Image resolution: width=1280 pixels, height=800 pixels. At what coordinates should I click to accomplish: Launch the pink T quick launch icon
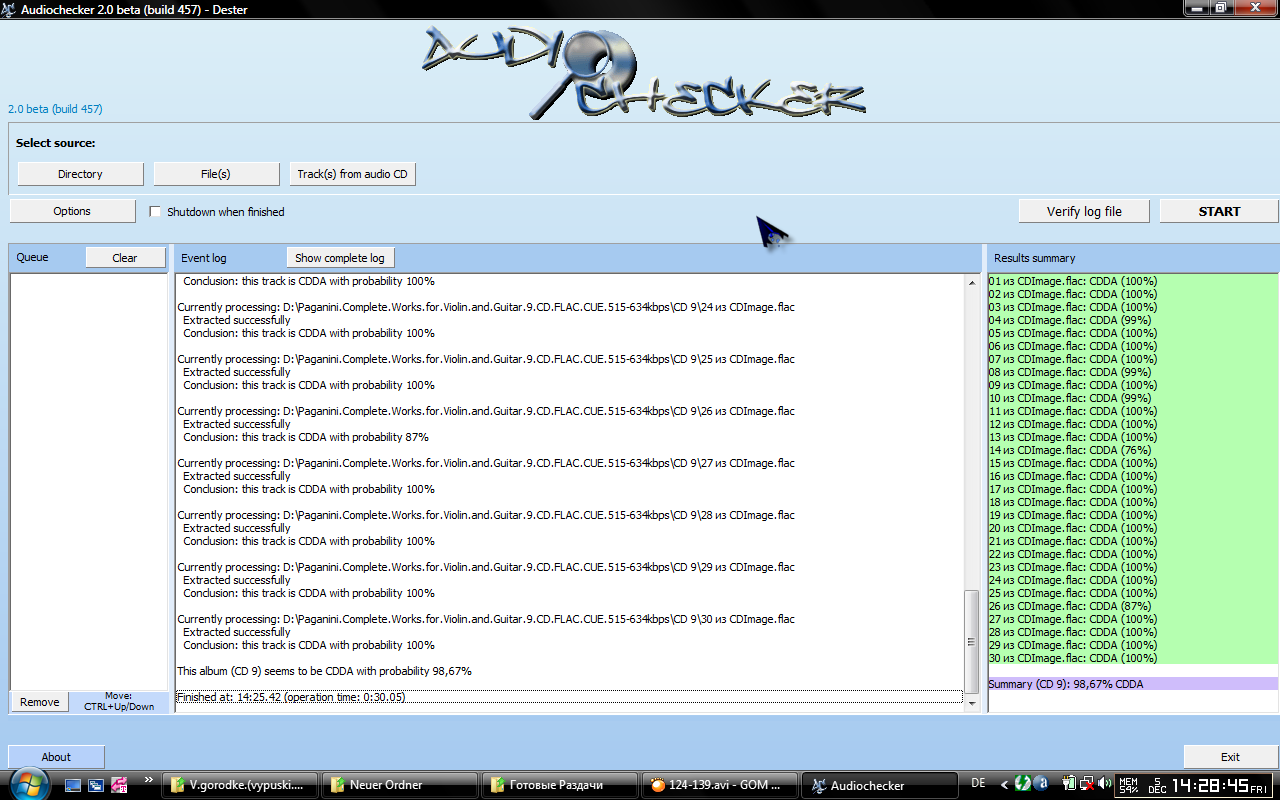pos(119,785)
